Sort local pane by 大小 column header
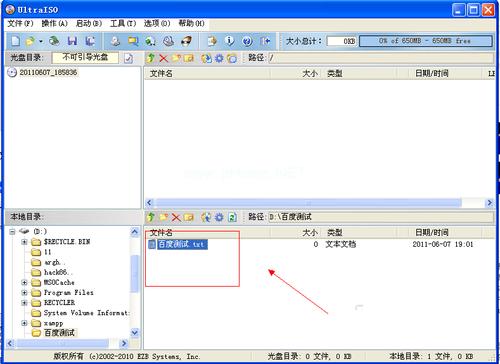The image size is (500, 364). [296, 233]
